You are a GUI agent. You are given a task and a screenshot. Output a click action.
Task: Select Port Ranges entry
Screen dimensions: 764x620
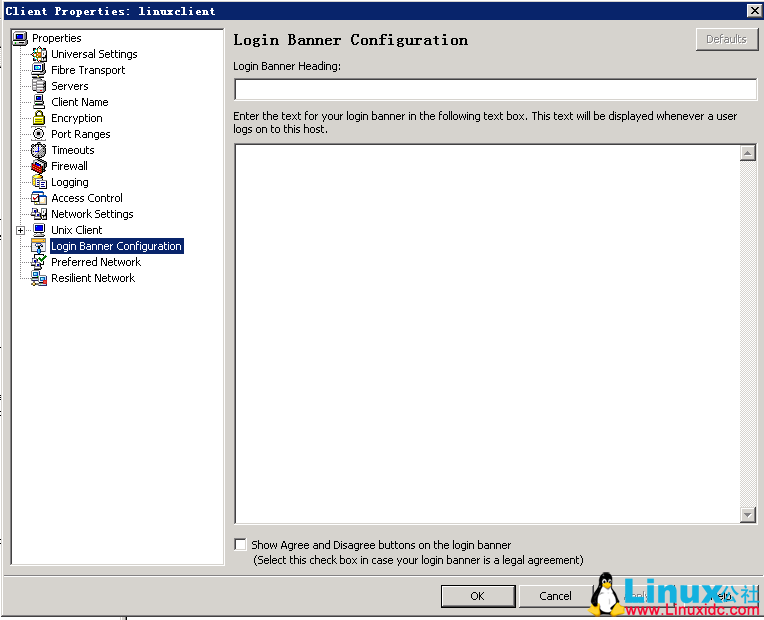[81, 134]
